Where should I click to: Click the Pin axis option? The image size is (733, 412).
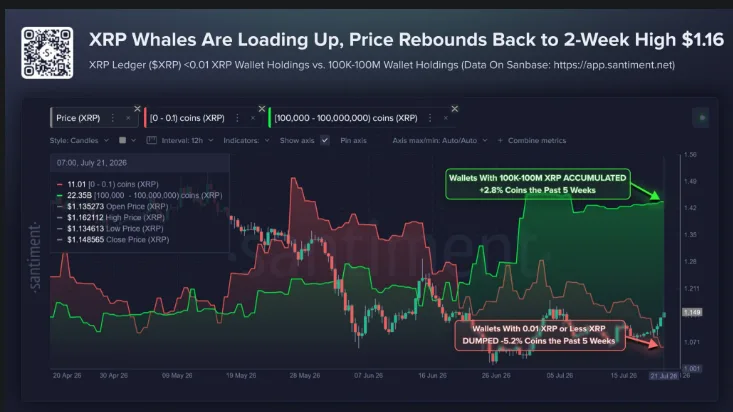tap(353, 140)
